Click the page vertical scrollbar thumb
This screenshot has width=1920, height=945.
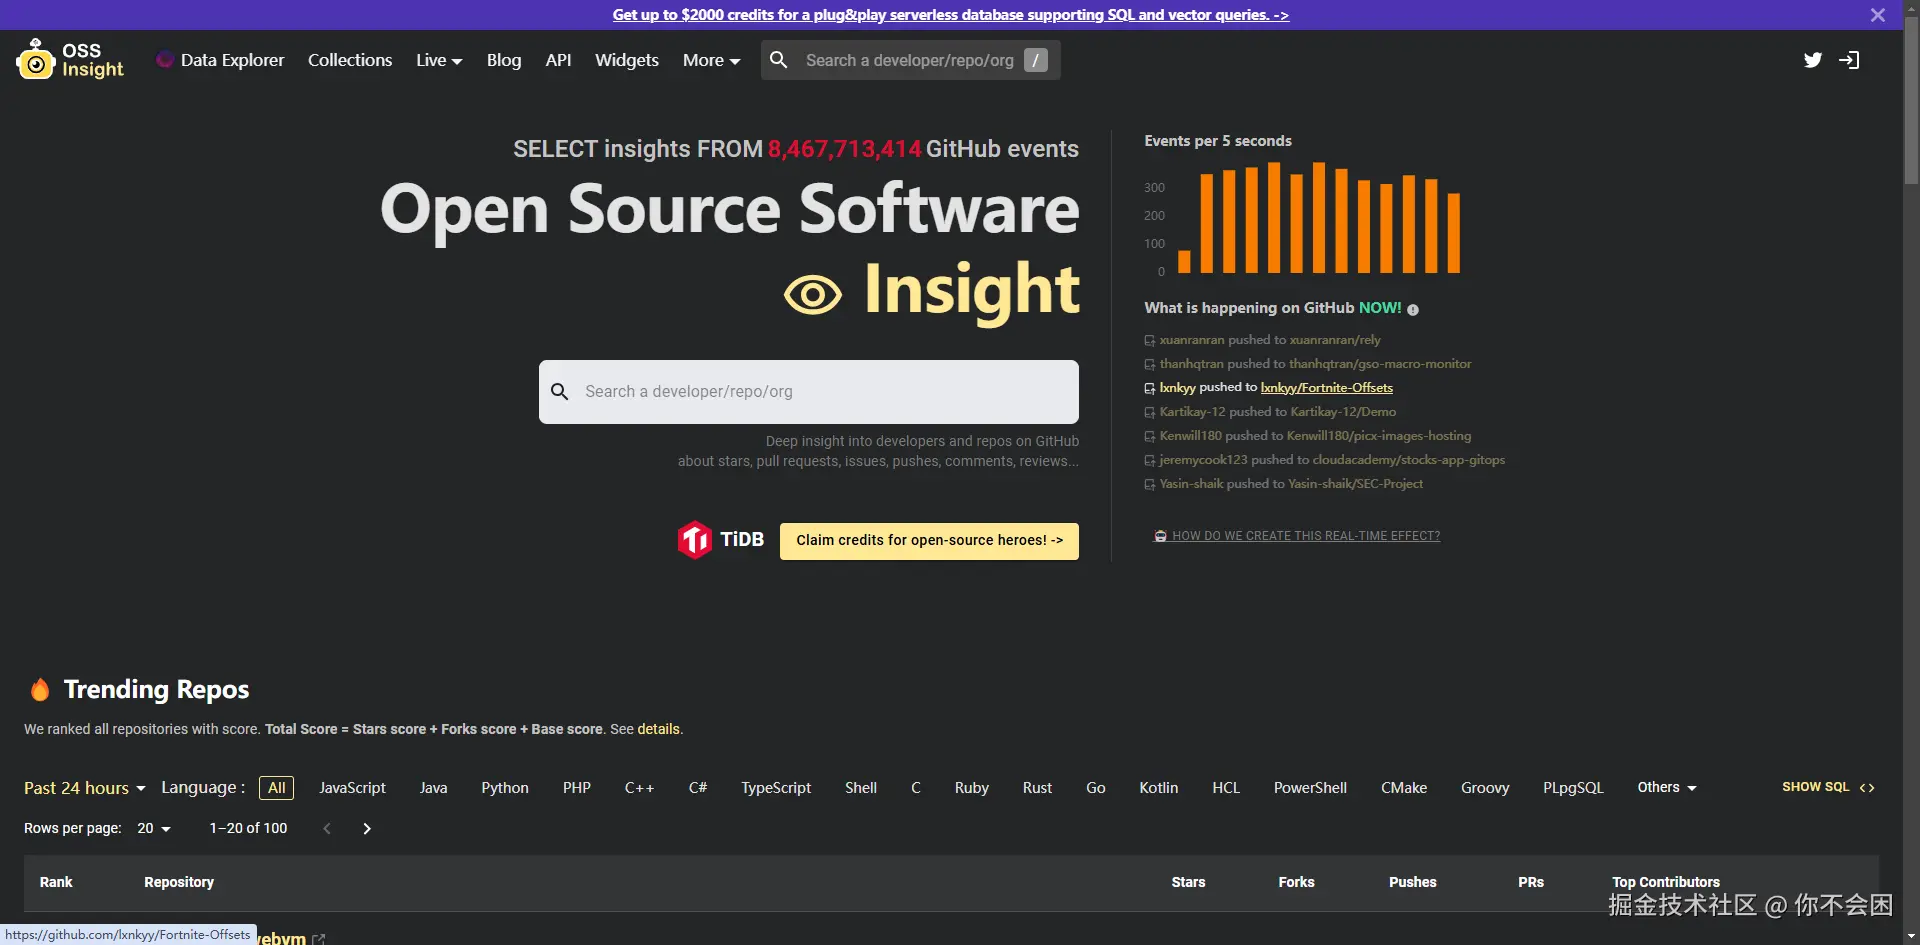1911,100
